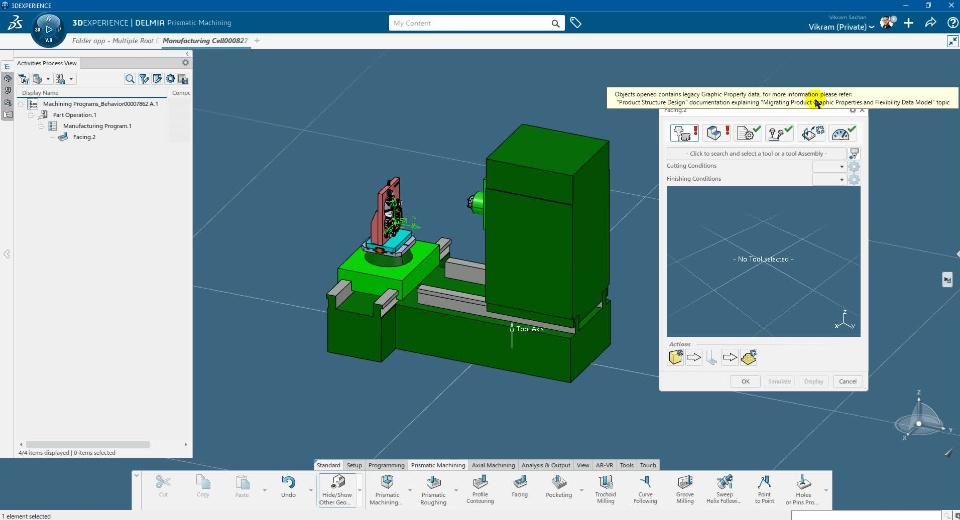Expand the Undo dropdown arrow

(310, 490)
